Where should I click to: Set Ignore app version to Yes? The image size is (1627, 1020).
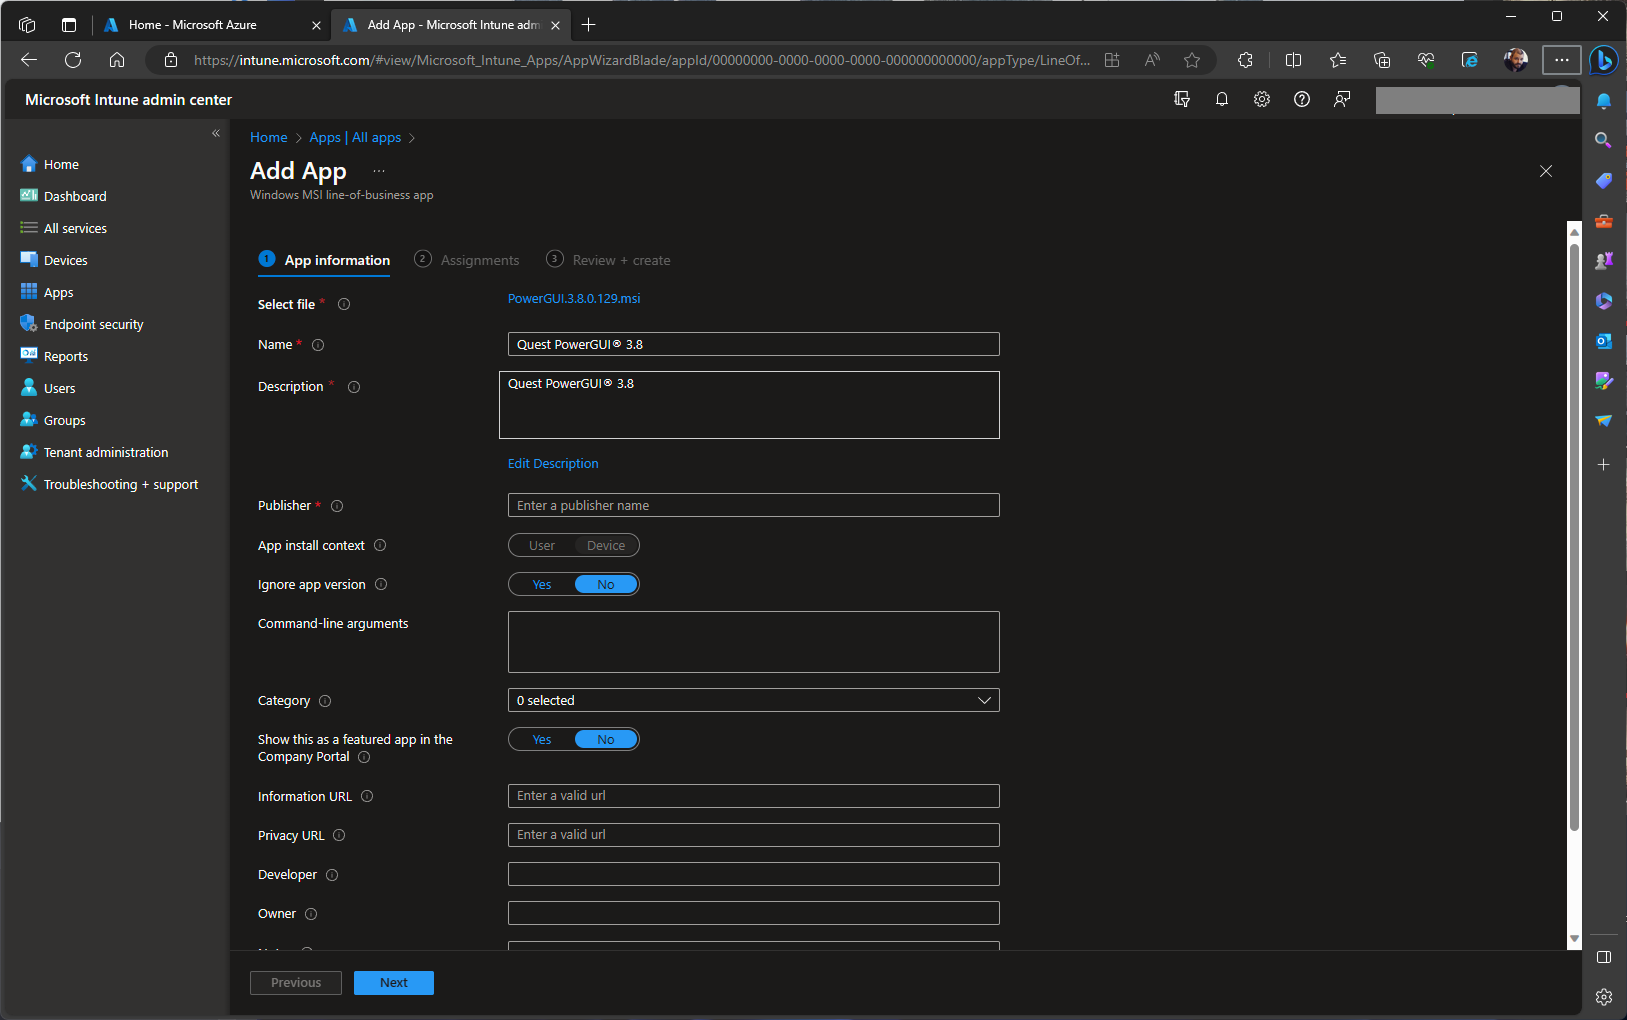542,585
